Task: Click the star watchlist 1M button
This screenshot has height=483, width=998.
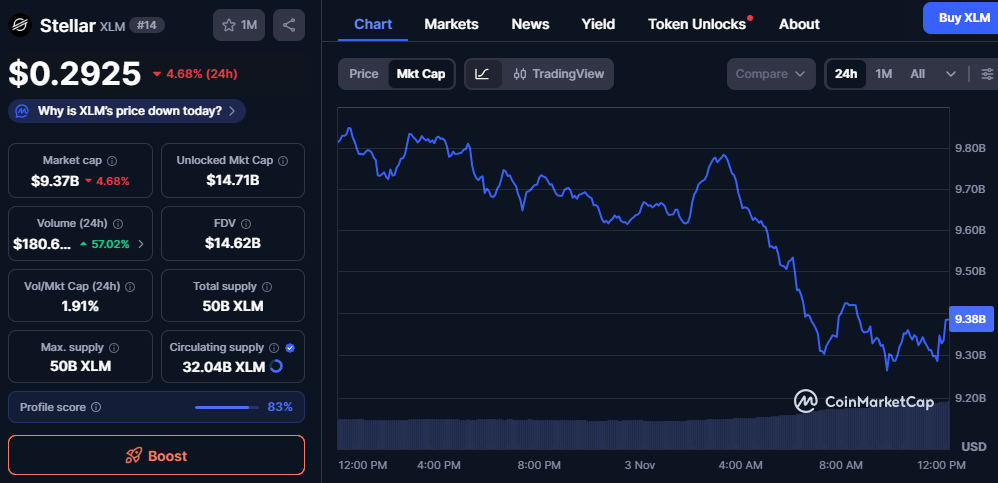Action: point(239,25)
